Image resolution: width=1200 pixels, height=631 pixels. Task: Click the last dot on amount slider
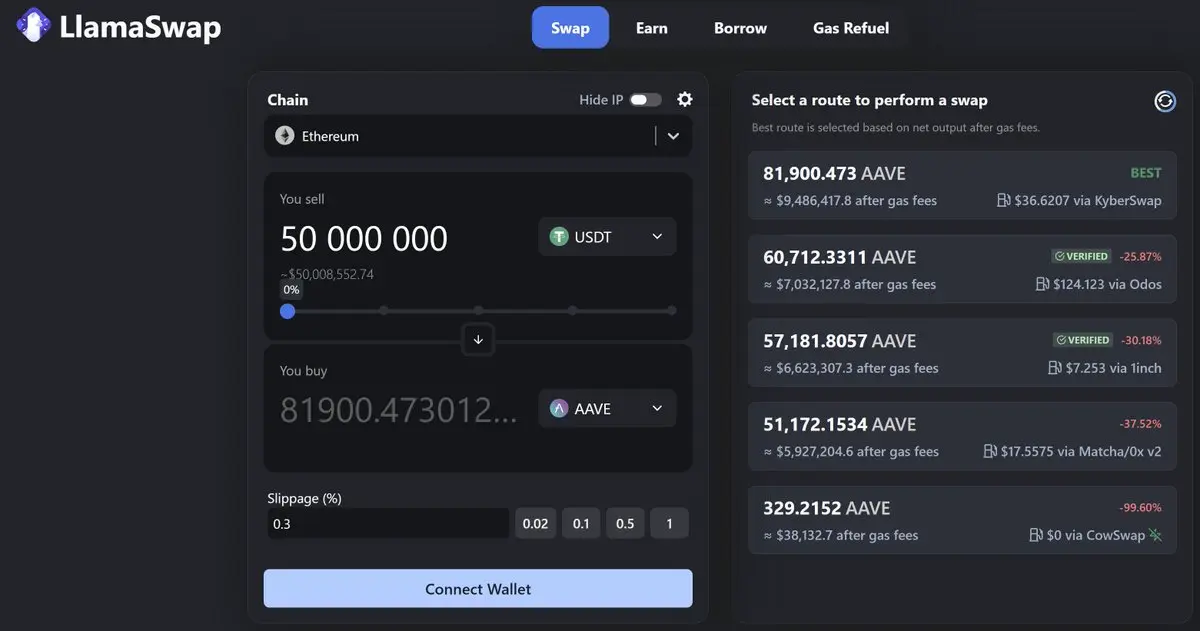tap(672, 311)
